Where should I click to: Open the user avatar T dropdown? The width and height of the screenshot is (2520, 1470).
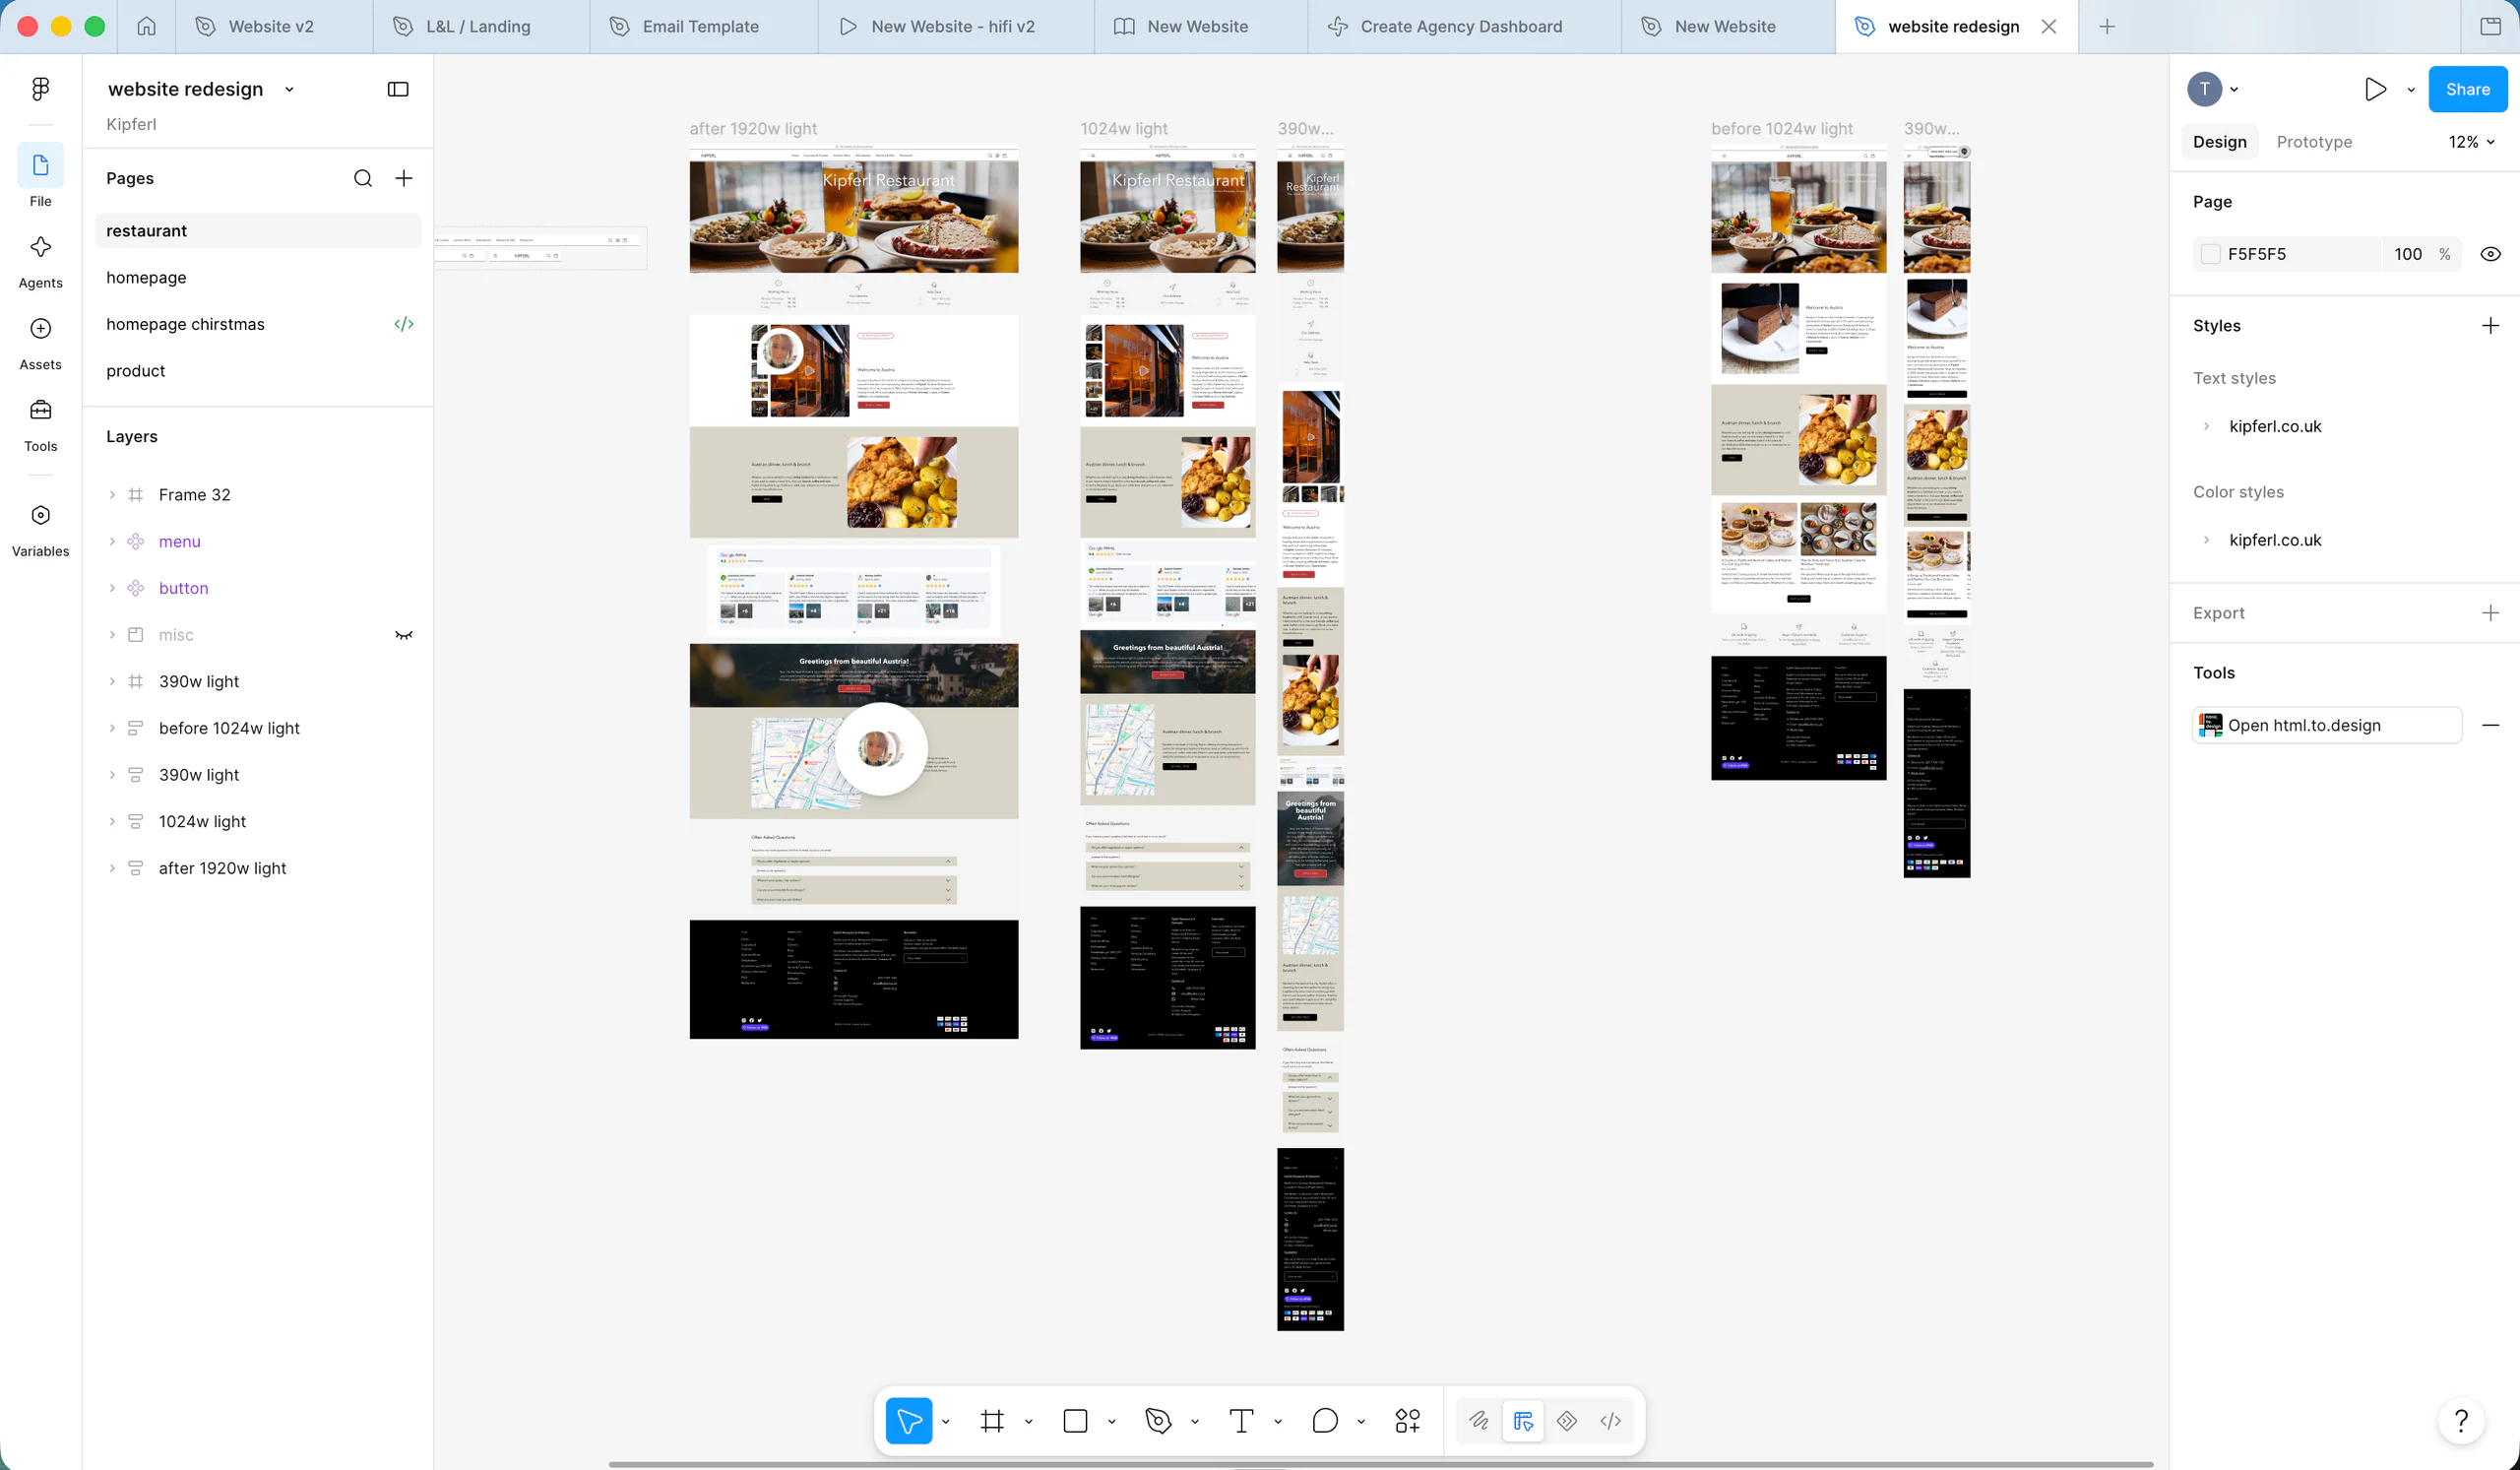click(x=2212, y=89)
